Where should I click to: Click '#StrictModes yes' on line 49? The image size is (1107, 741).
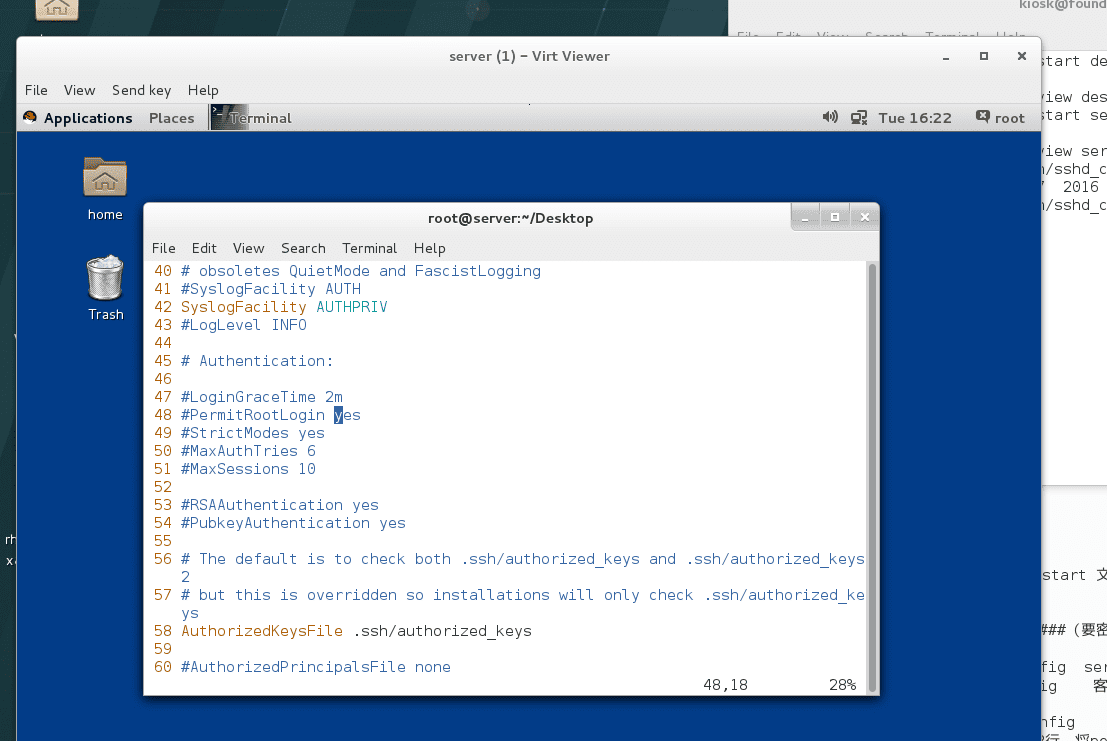(x=253, y=433)
